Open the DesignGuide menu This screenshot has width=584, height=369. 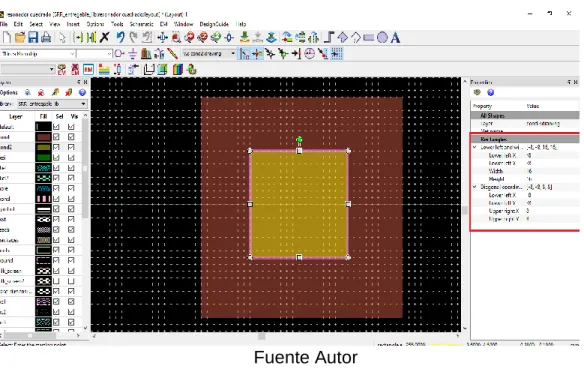tap(214, 24)
